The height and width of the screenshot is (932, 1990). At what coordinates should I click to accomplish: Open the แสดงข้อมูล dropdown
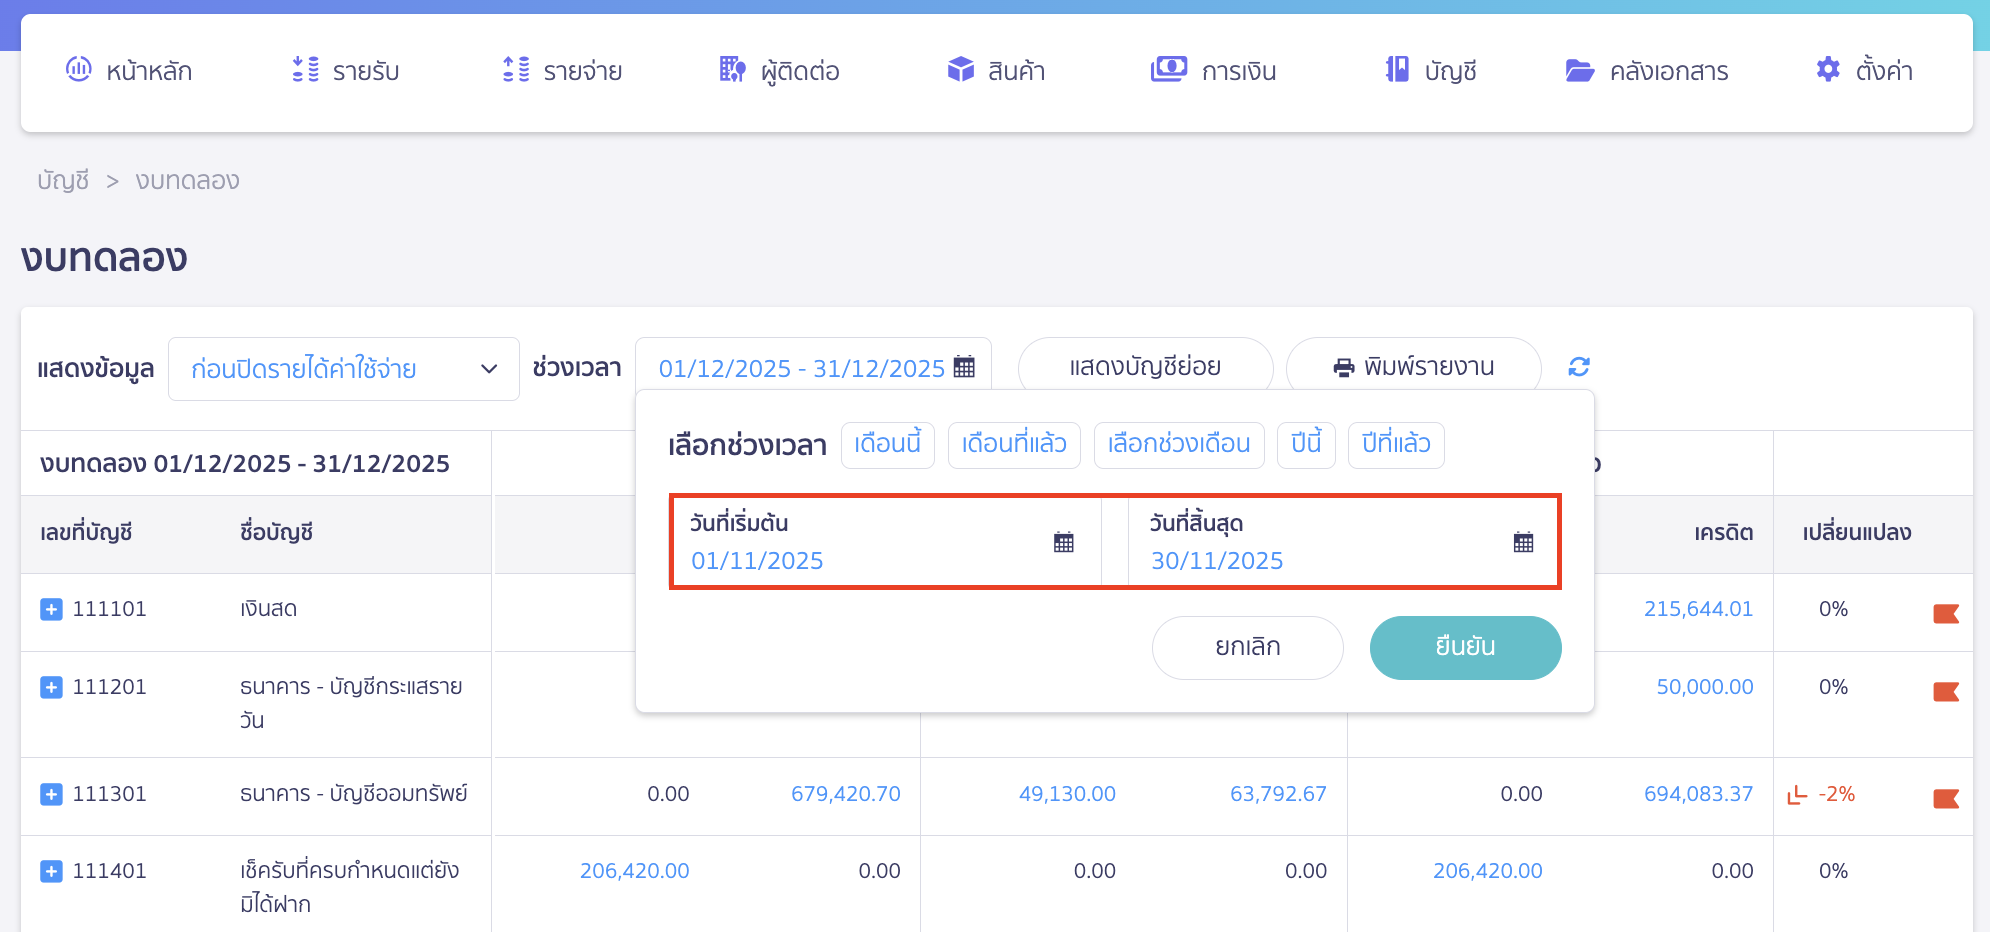click(343, 369)
